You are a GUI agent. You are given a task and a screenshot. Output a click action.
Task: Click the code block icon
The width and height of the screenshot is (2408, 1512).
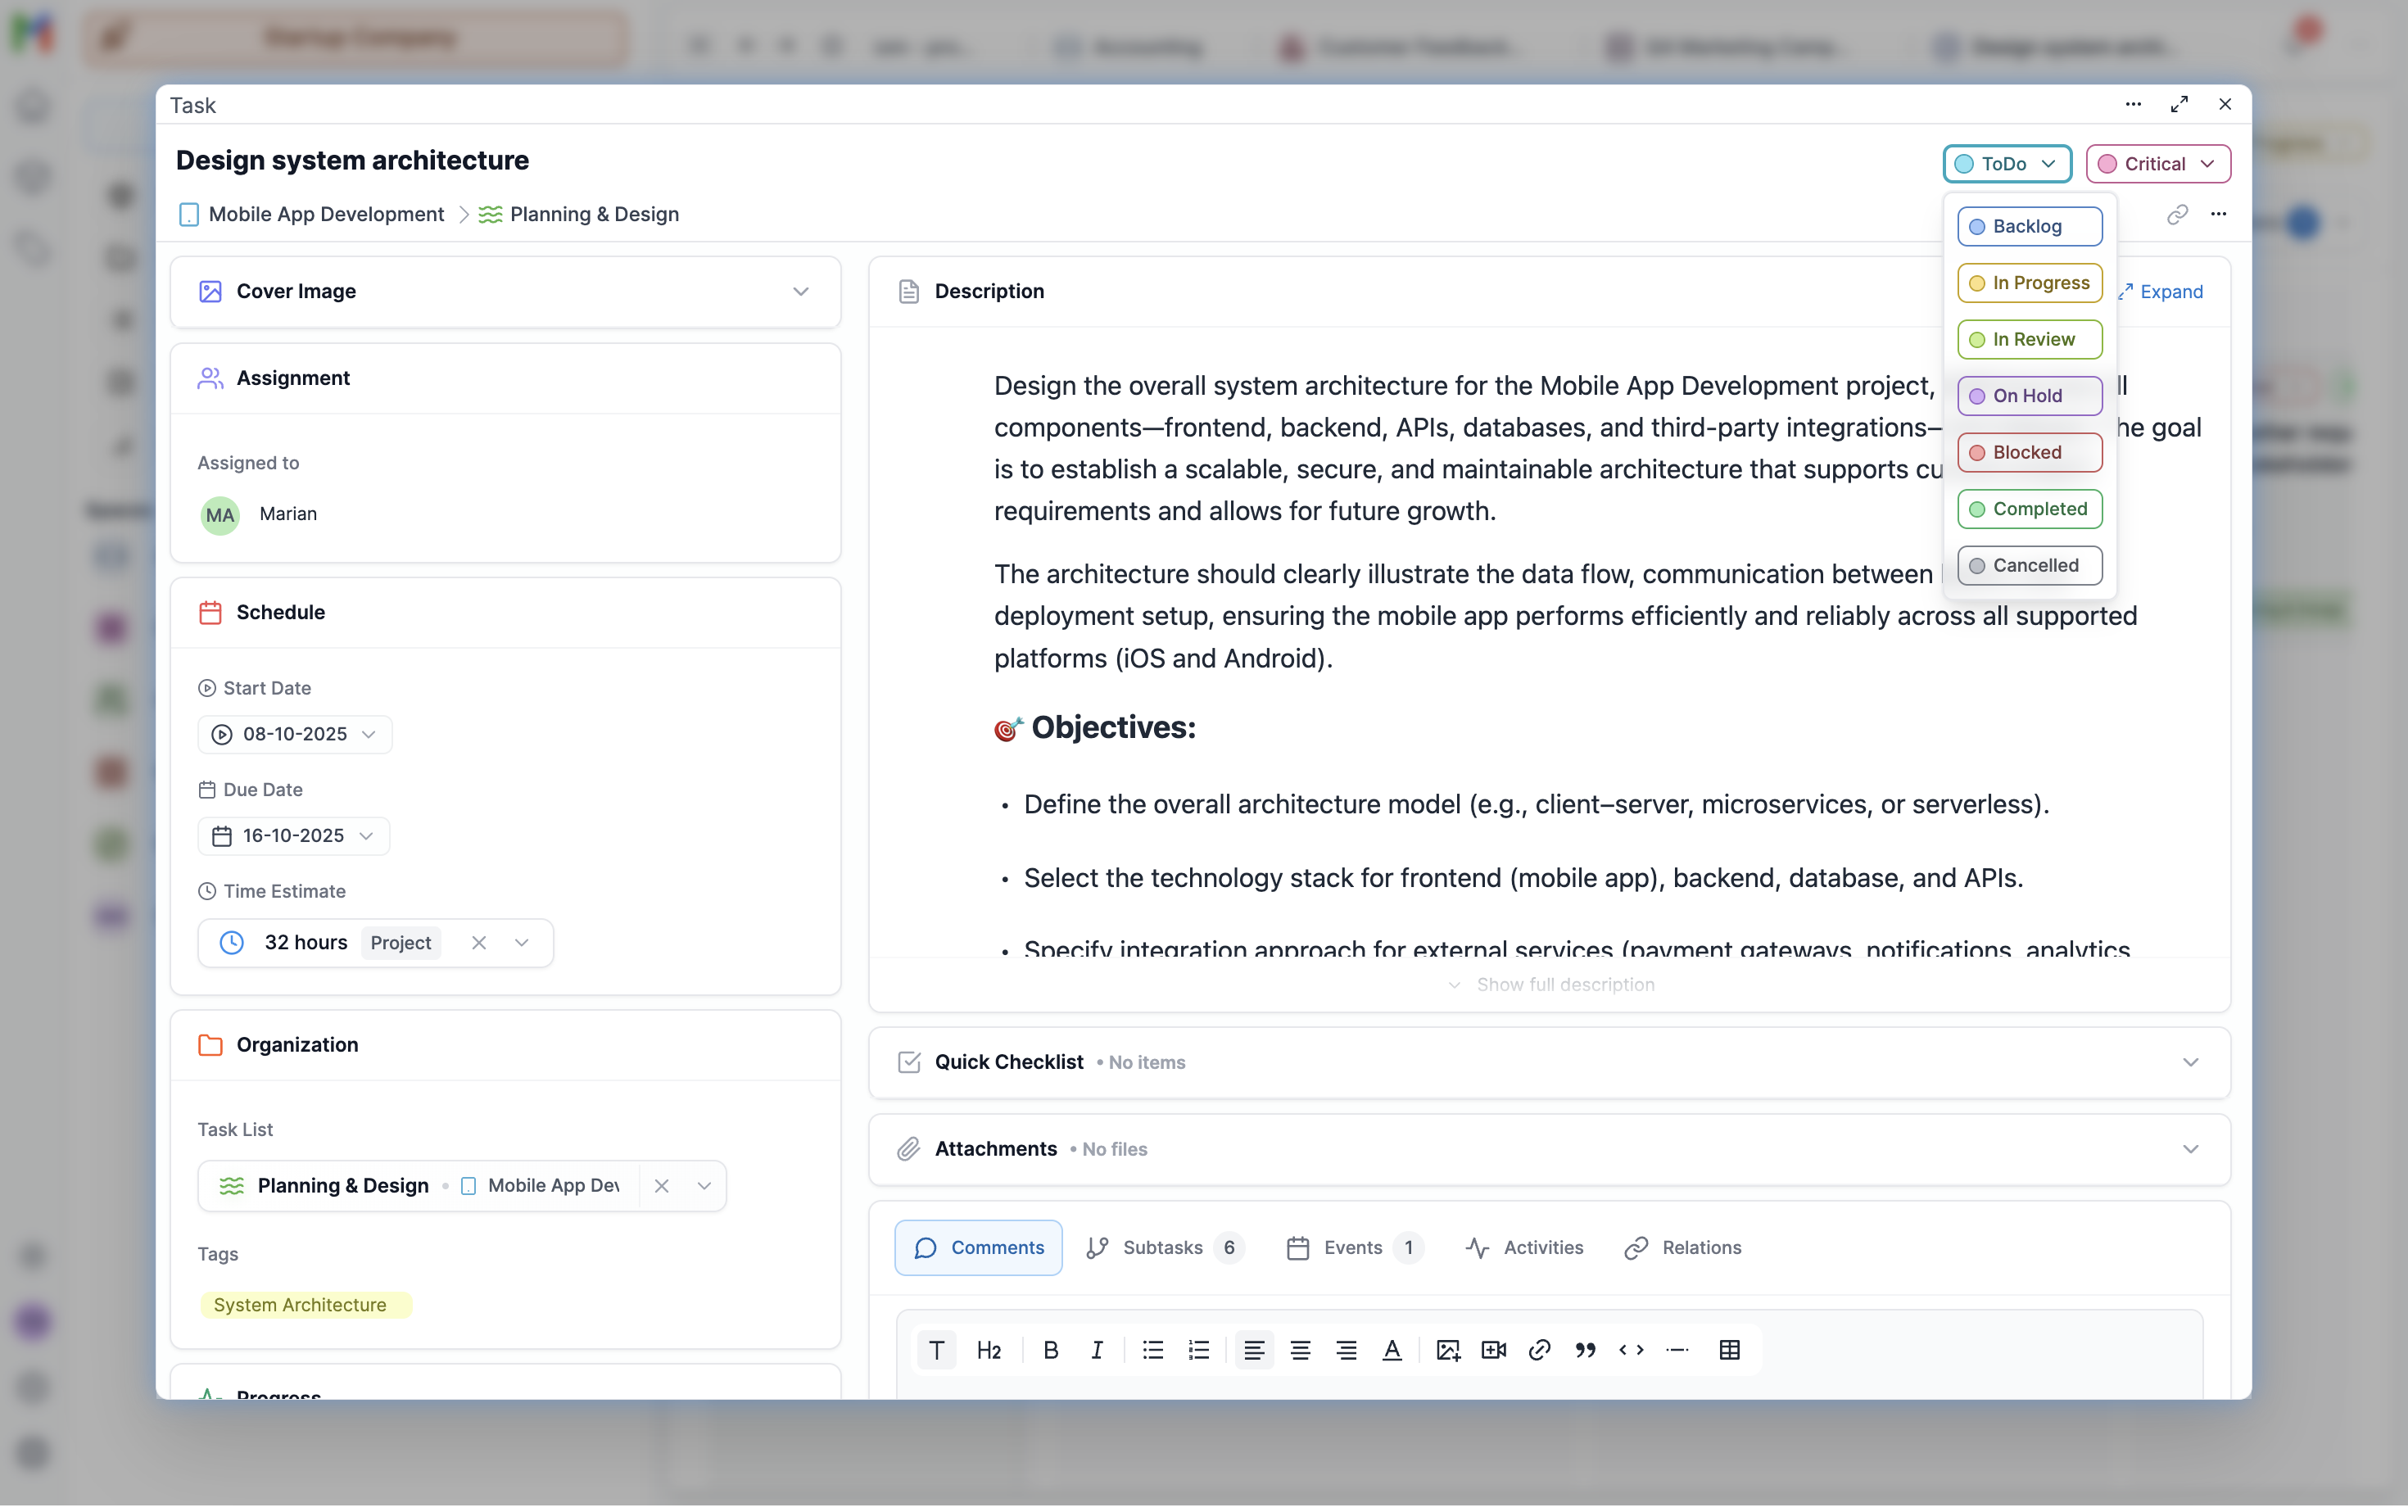1631,1350
